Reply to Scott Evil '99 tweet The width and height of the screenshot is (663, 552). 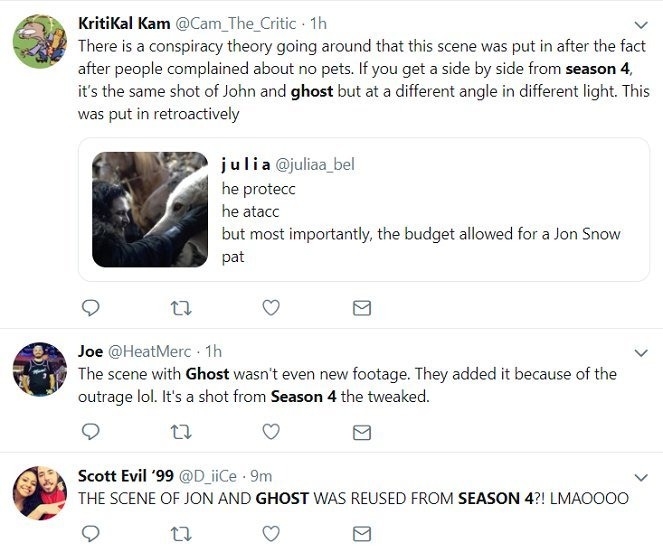click(90, 534)
